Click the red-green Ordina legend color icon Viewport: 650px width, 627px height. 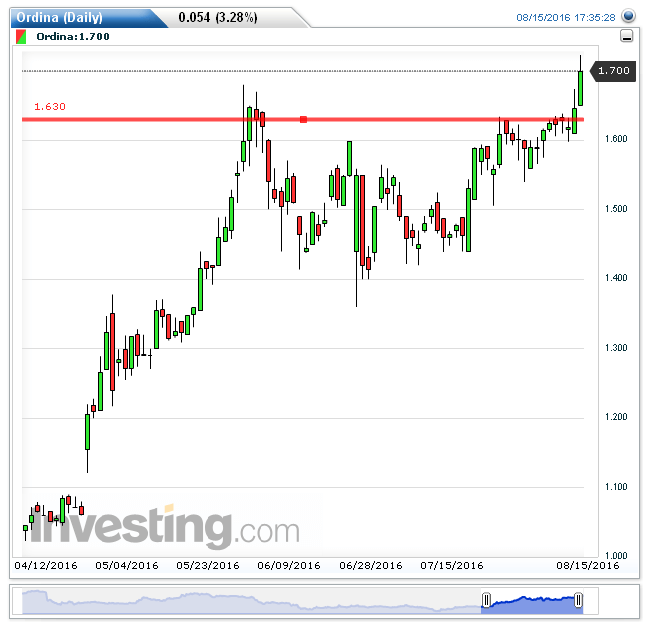(21, 36)
